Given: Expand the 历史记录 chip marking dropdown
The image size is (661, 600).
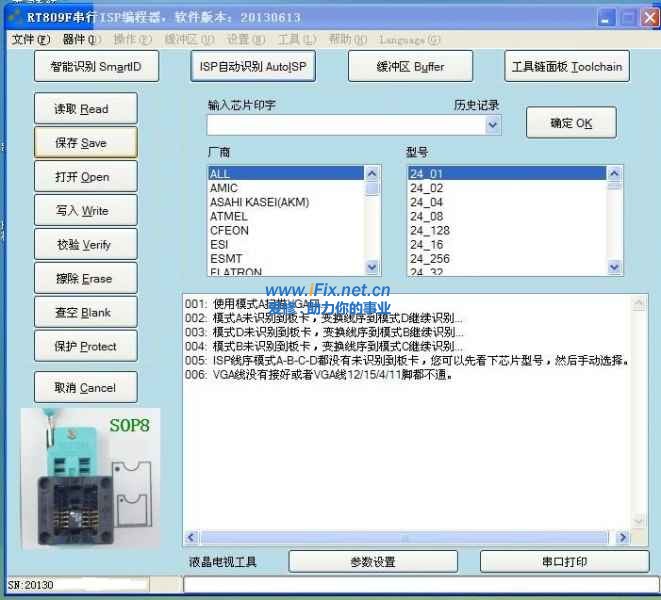Looking at the screenshot, I should (x=492, y=125).
